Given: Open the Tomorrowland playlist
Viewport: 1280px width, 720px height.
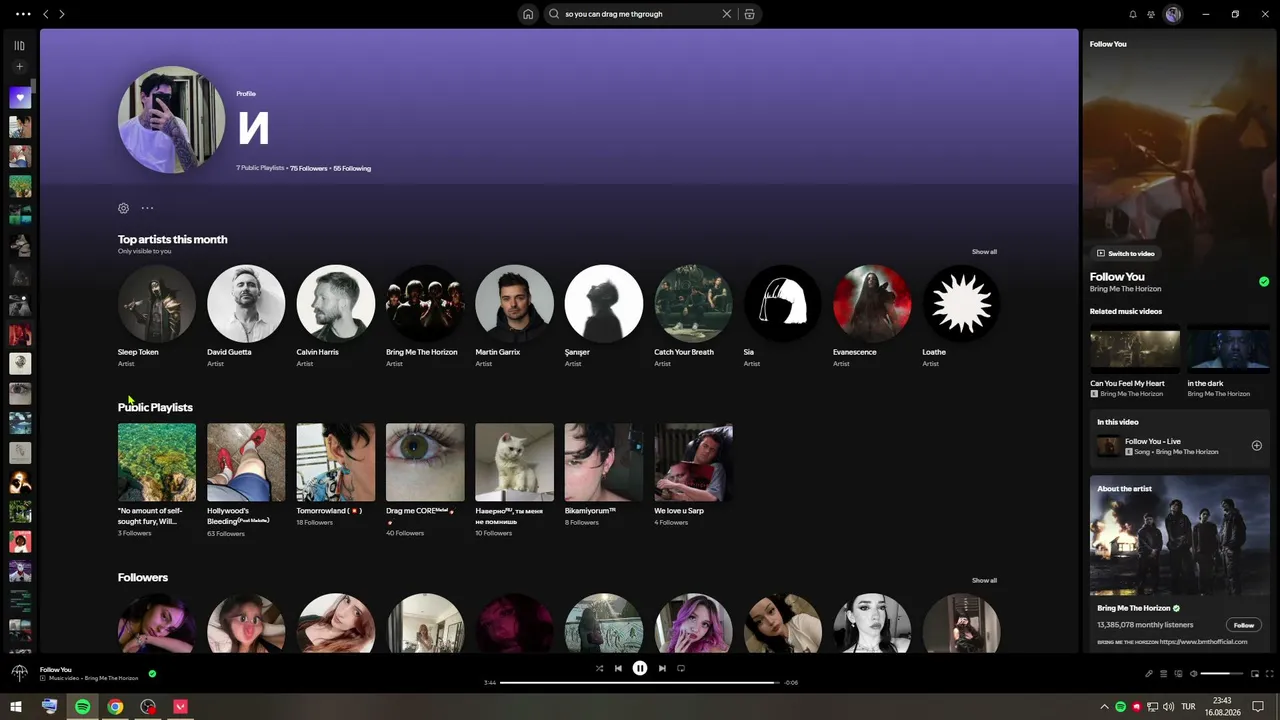Looking at the screenshot, I should click(x=336, y=476).
